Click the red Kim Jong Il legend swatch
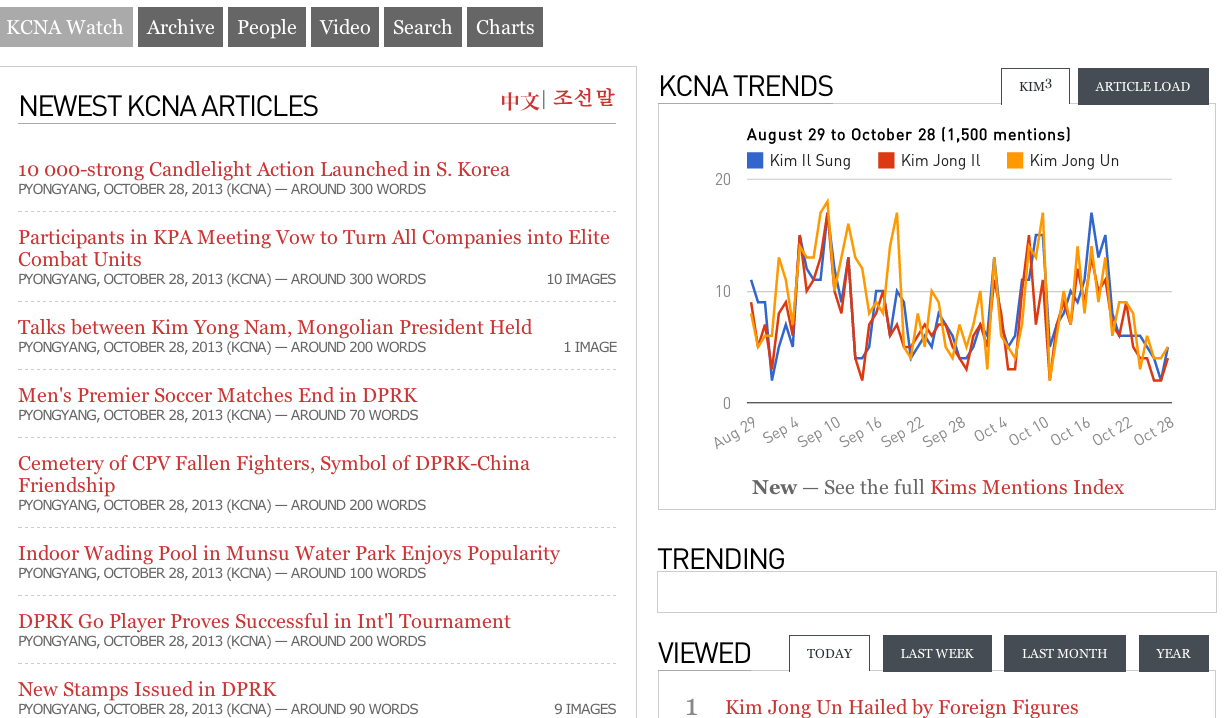This screenshot has height=718, width=1227. [x=886, y=160]
